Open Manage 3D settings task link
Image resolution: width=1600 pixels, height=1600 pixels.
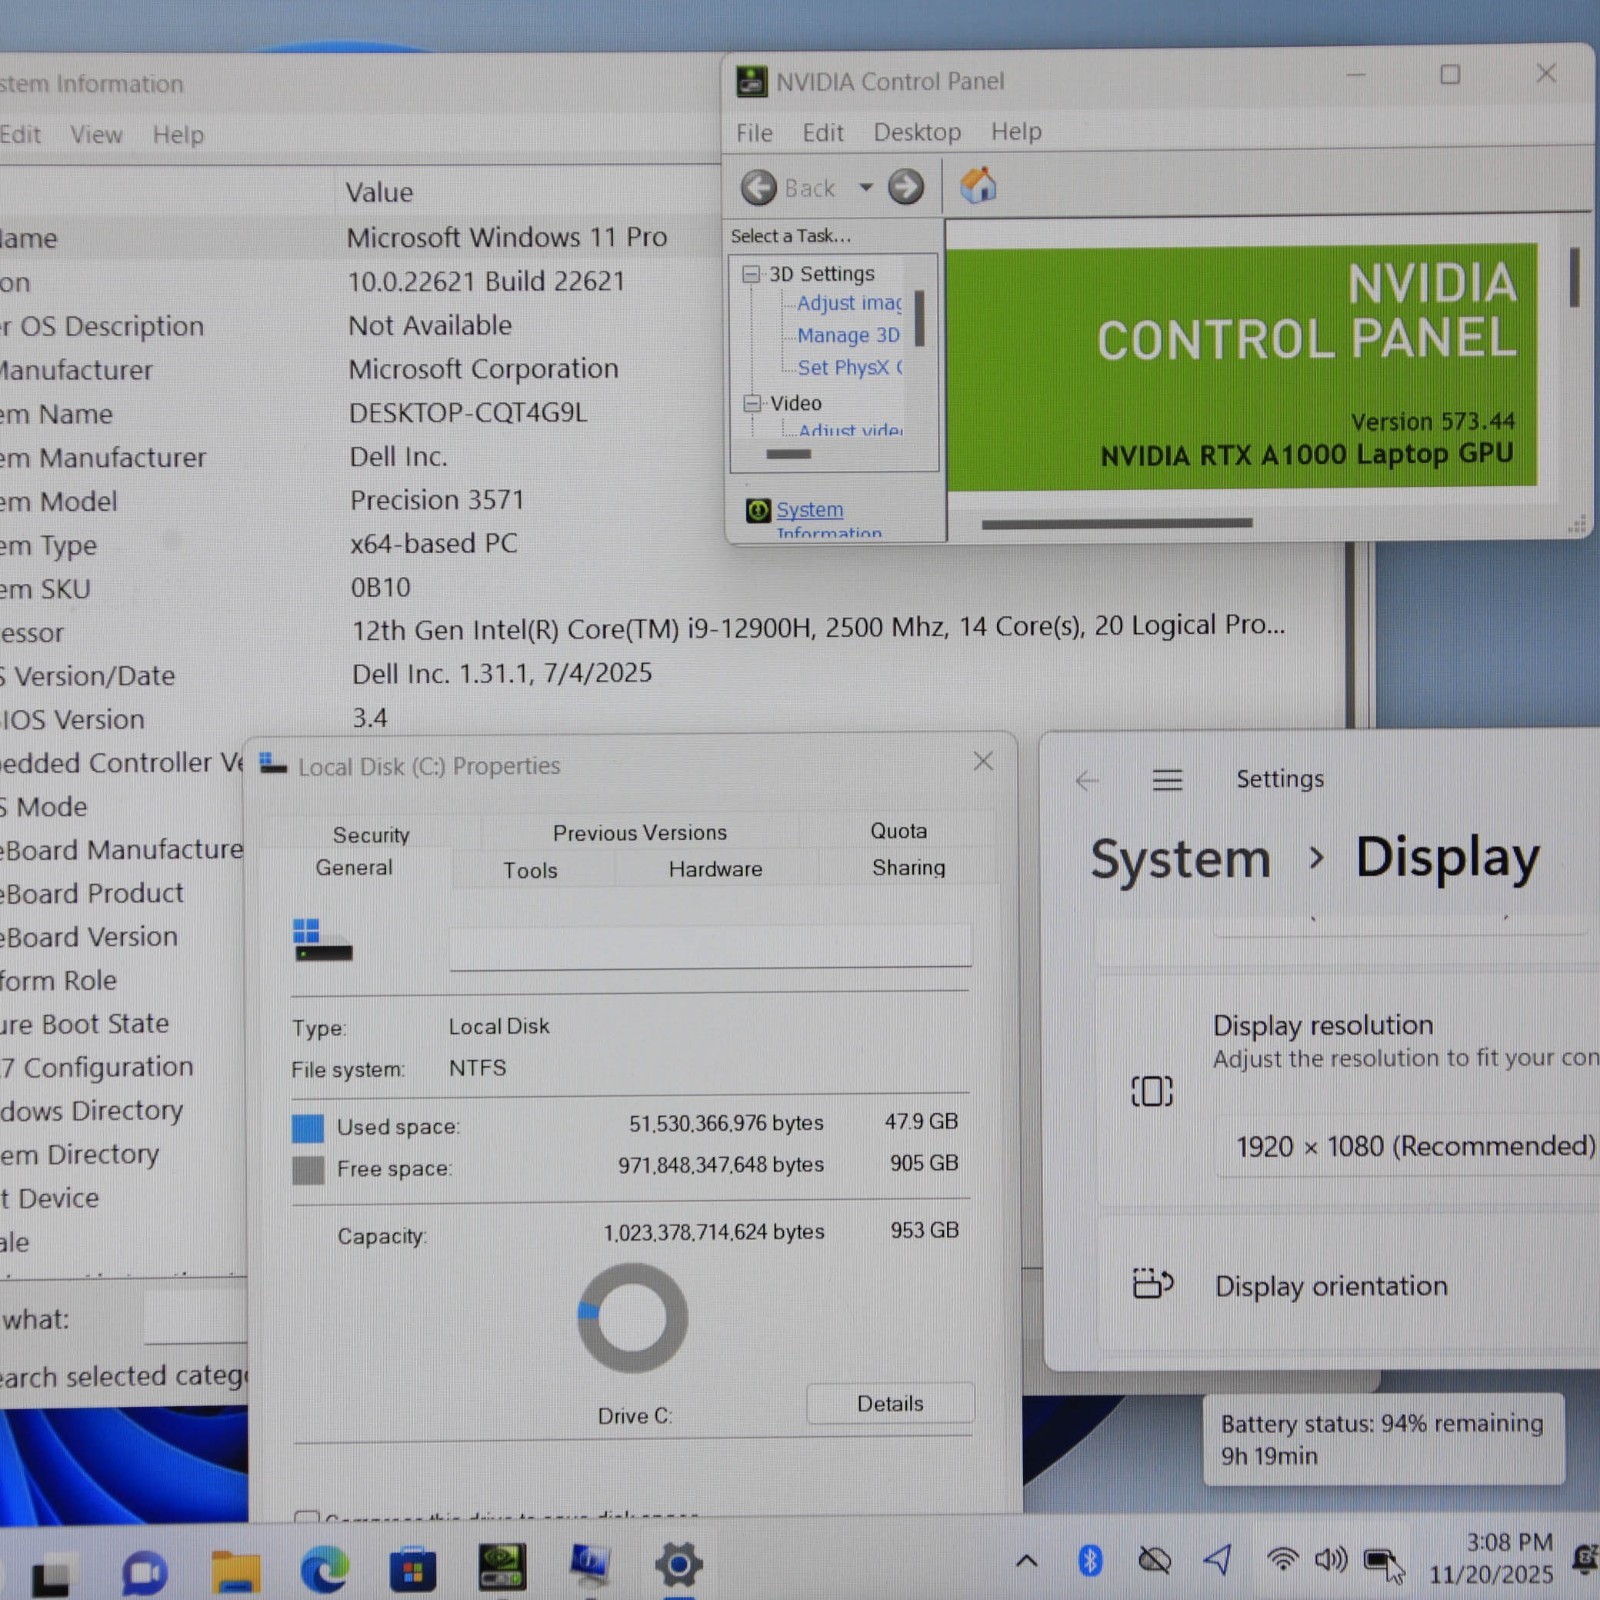[848, 335]
